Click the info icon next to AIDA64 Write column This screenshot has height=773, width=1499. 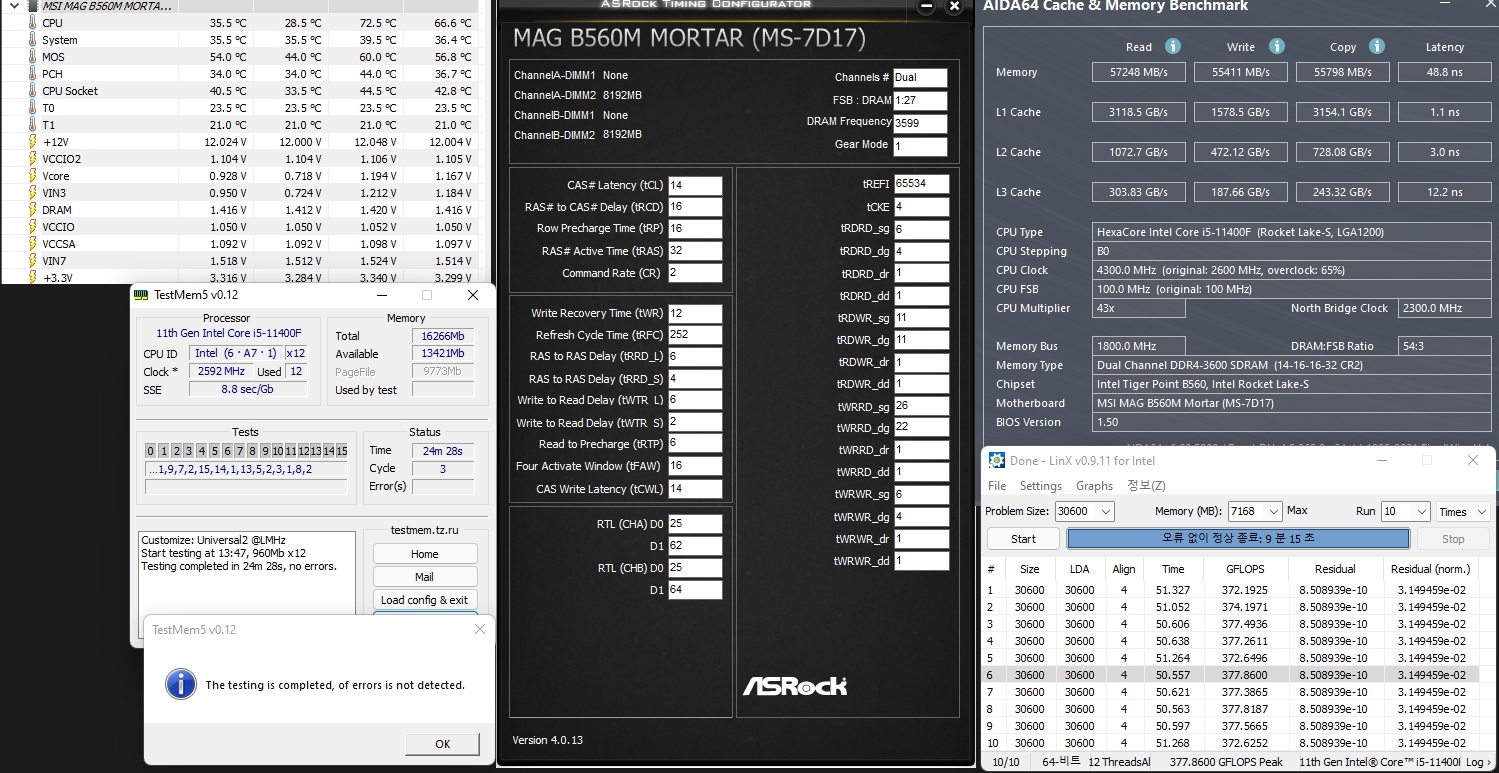click(1276, 46)
